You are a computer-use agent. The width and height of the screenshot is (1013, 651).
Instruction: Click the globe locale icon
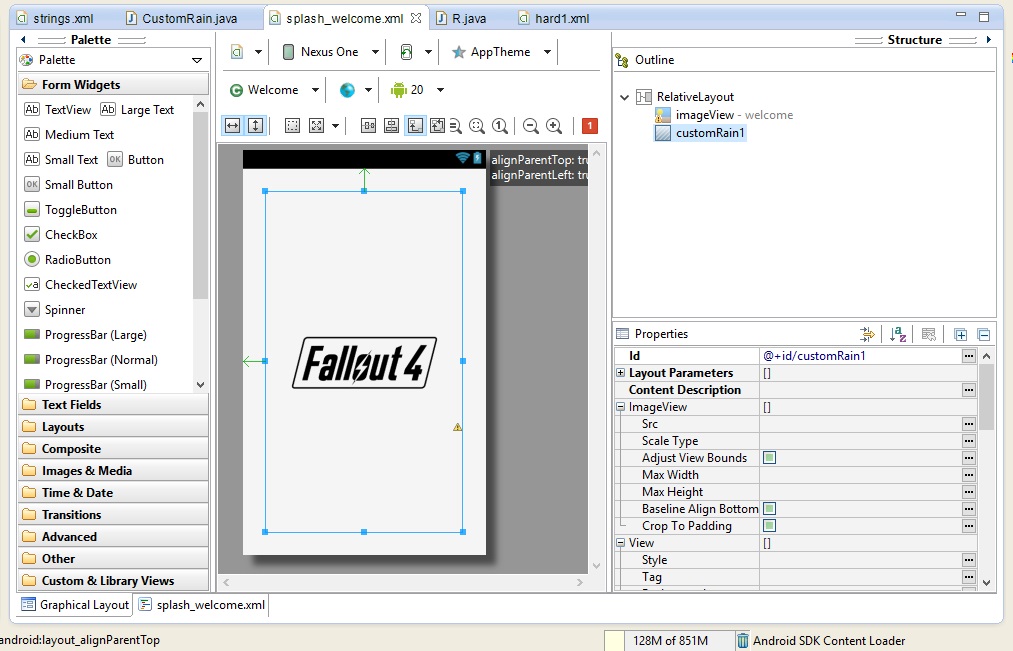pyautogui.click(x=347, y=90)
